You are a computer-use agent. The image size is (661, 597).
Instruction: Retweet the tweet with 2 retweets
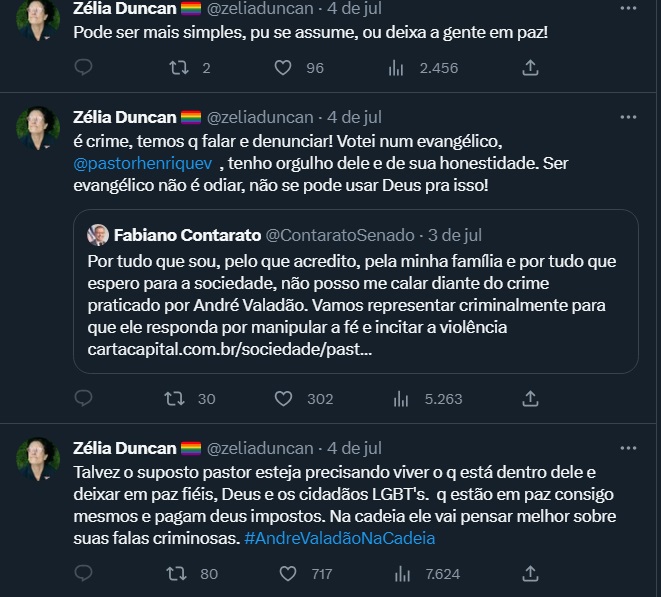pyautogui.click(x=178, y=68)
